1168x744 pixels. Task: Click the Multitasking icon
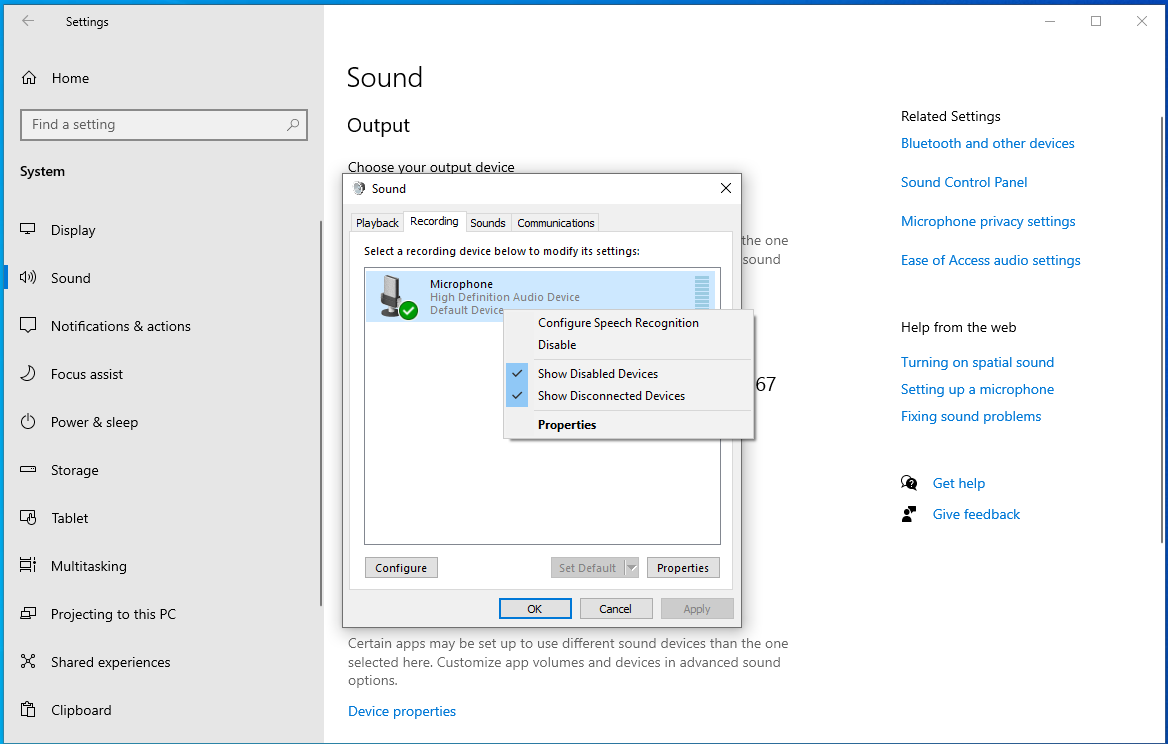(x=28, y=565)
